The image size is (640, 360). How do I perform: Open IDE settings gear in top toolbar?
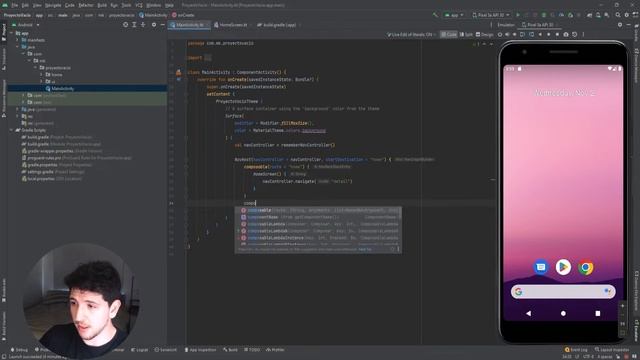click(627, 15)
